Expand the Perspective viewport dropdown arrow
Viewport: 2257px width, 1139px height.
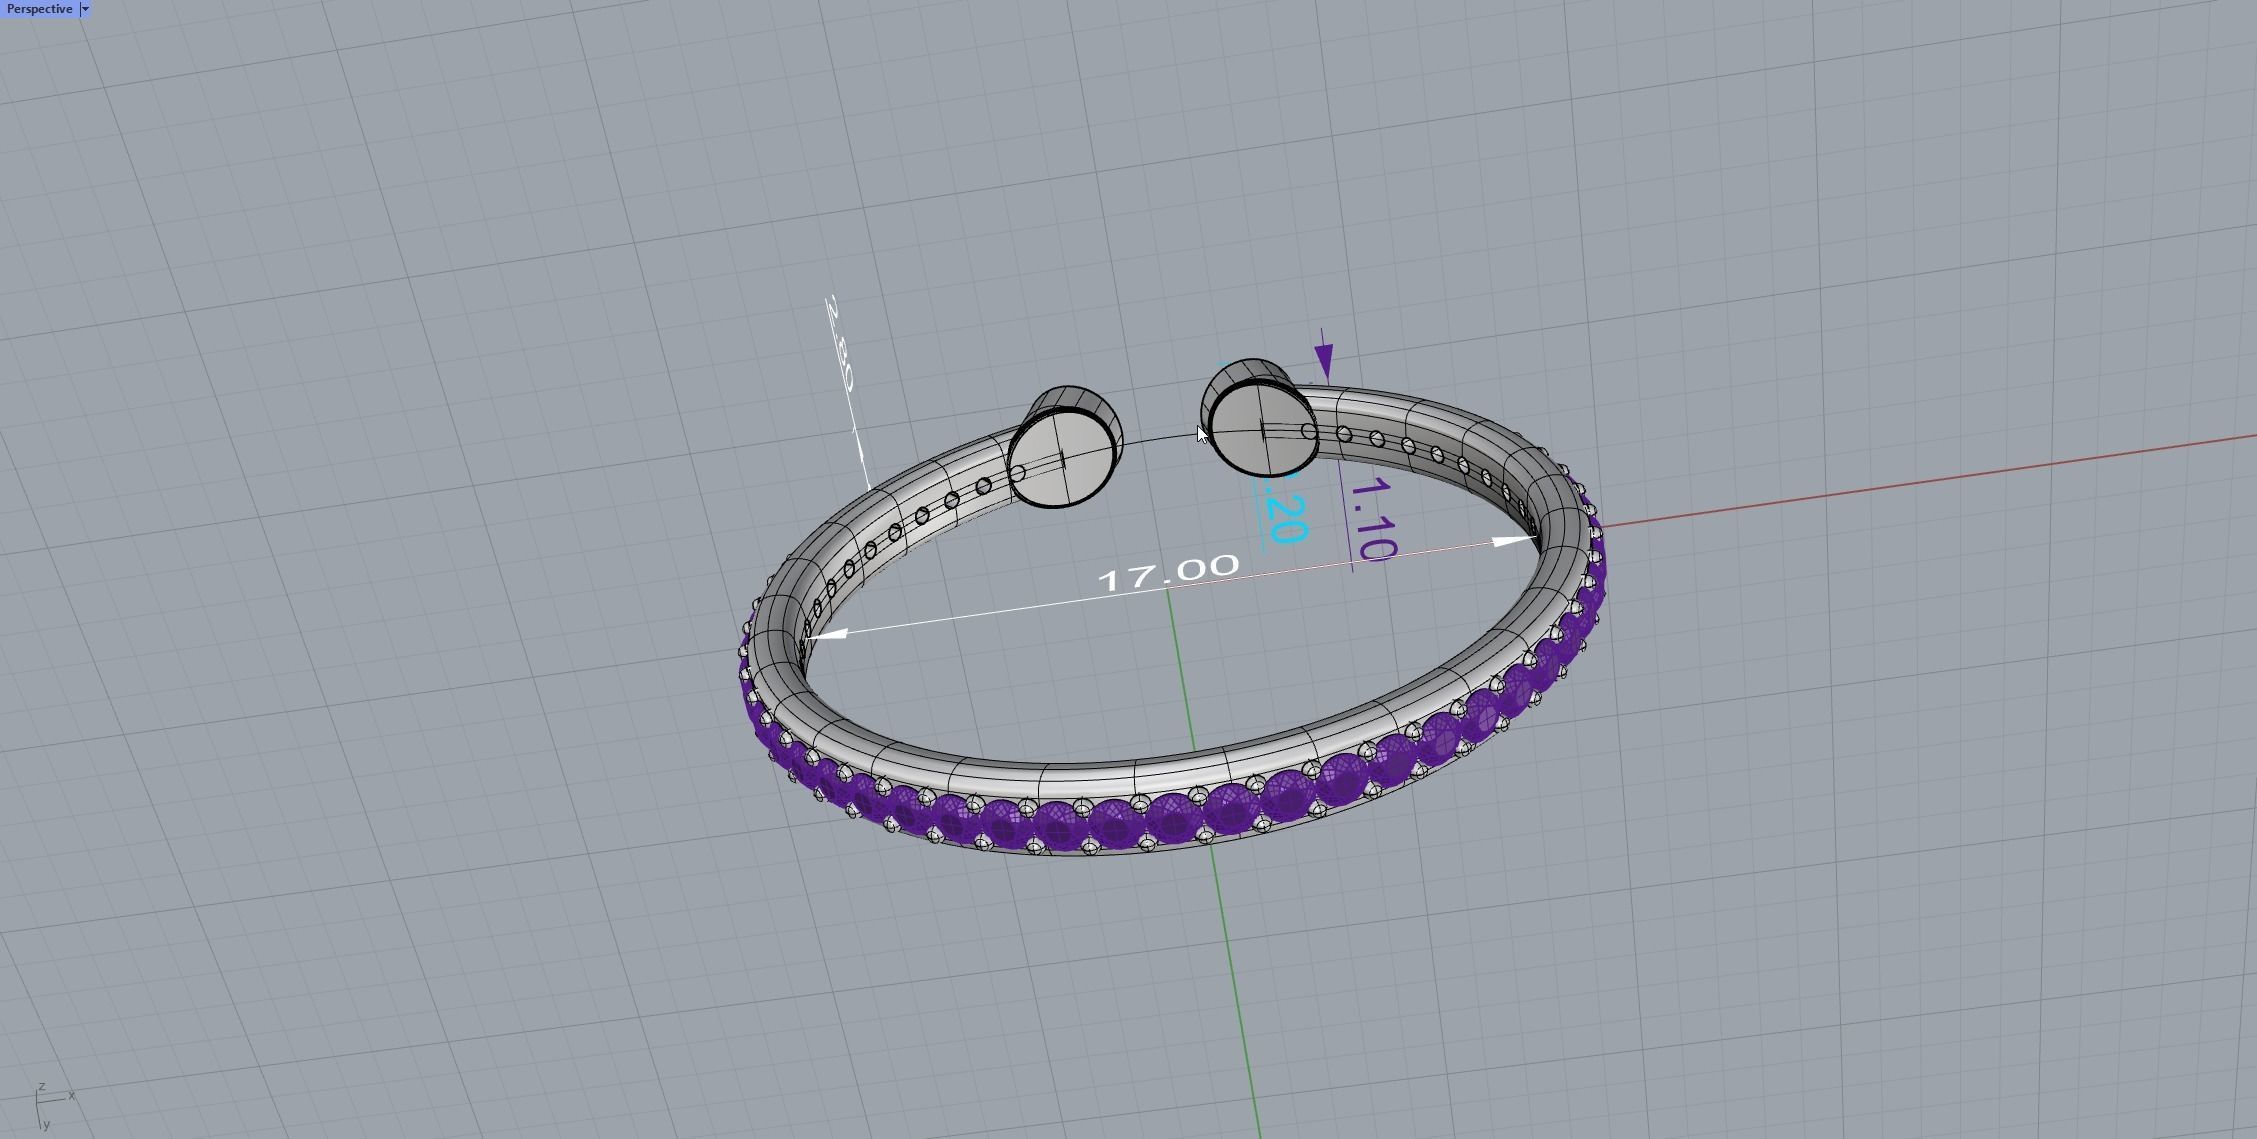pyautogui.click(x=85, y=9)
